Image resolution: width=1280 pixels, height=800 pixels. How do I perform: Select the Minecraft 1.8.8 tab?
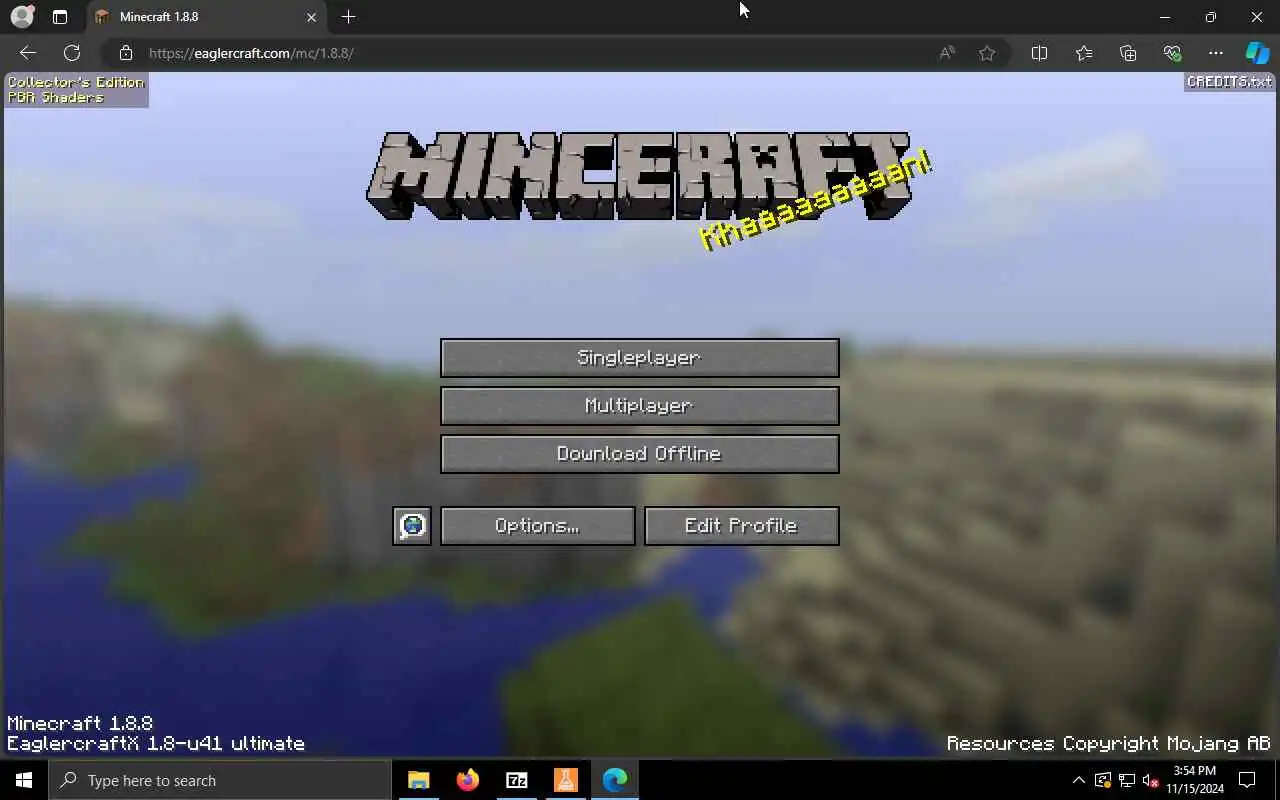point(206,17)
